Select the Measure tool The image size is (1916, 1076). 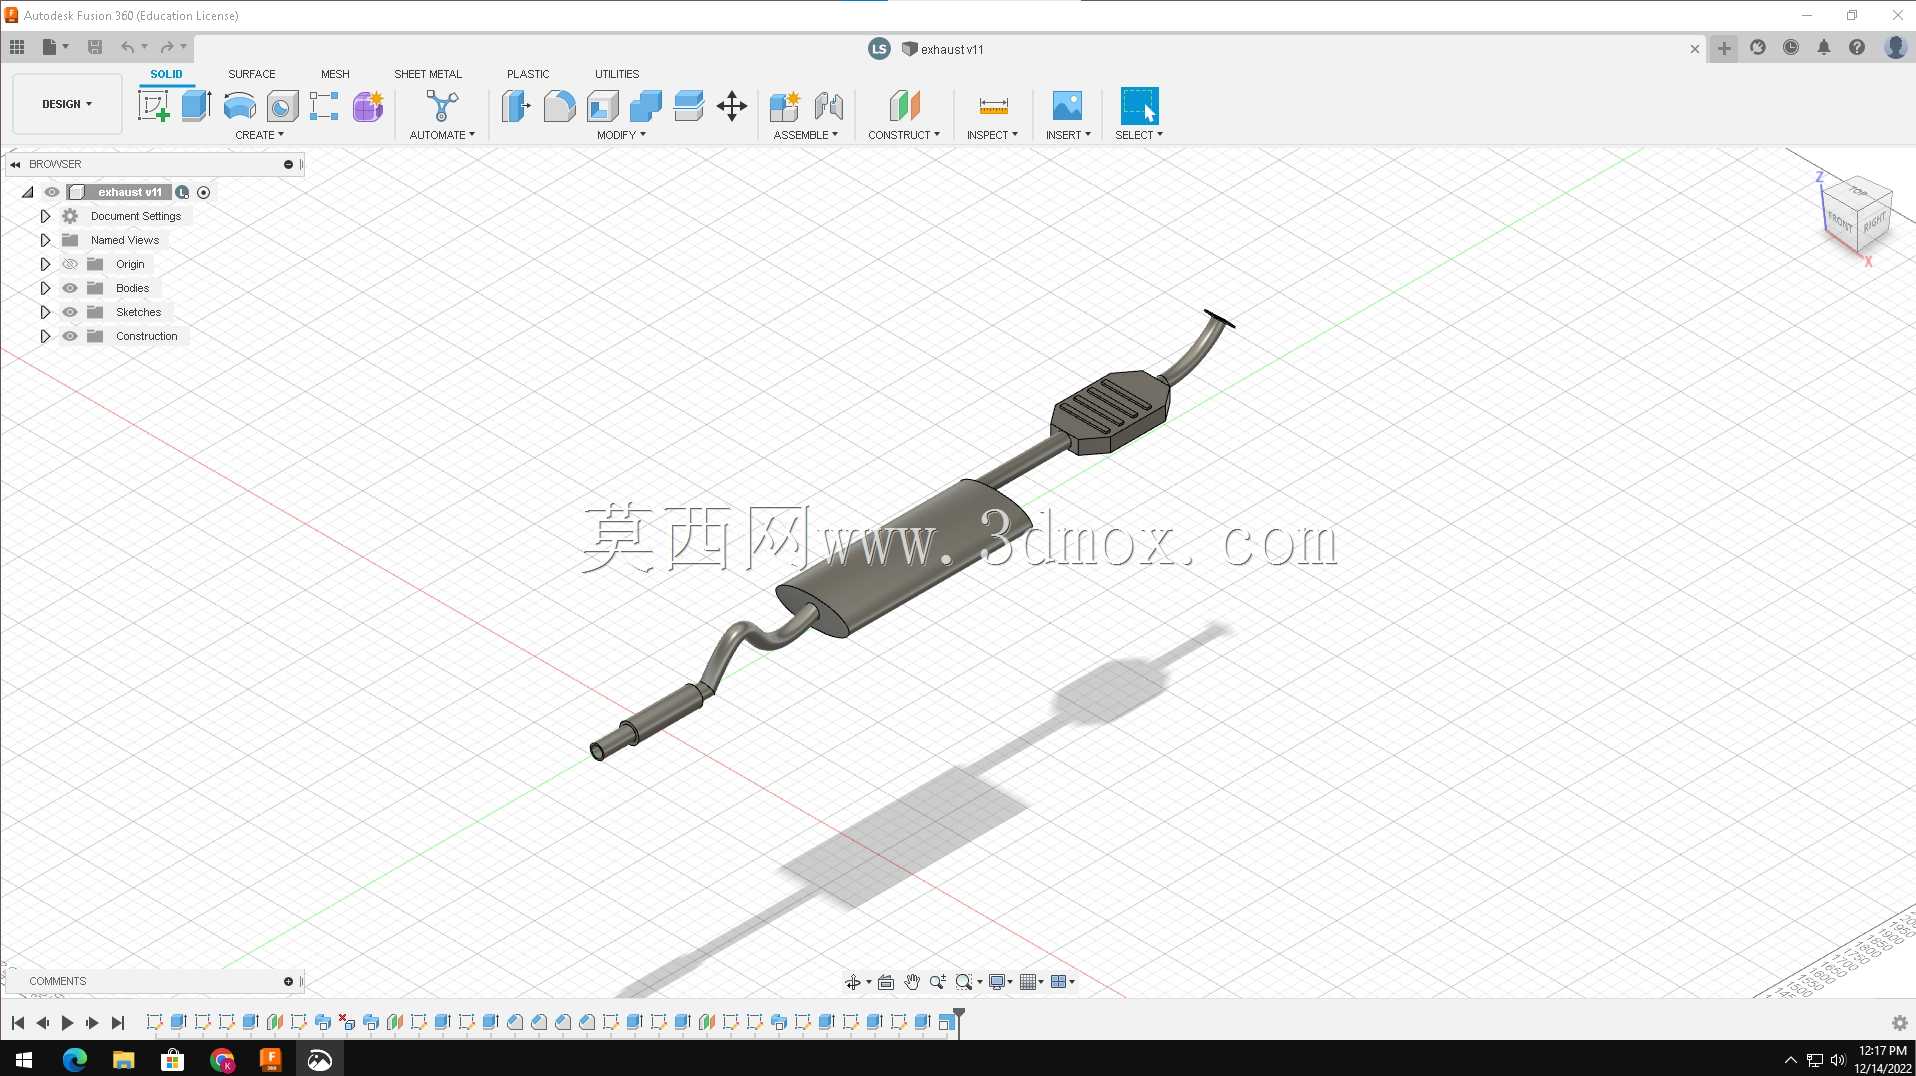(993, 106)
